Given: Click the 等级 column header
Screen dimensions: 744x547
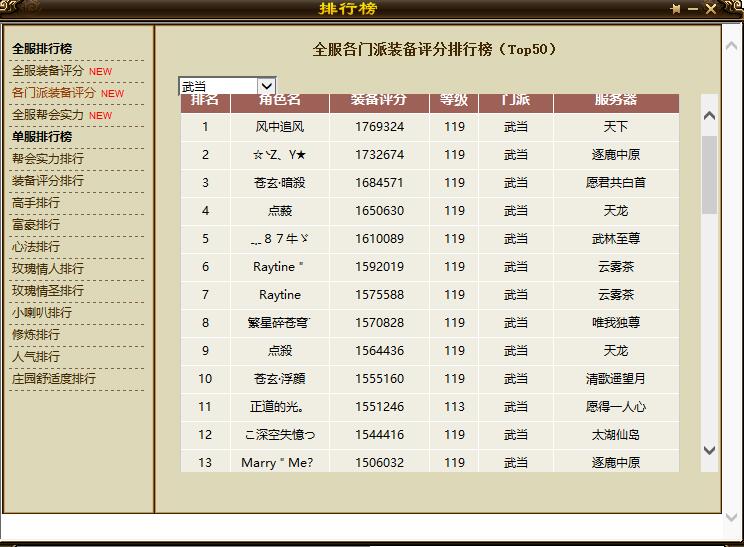Looking at the screenshot, I should 454,101.
